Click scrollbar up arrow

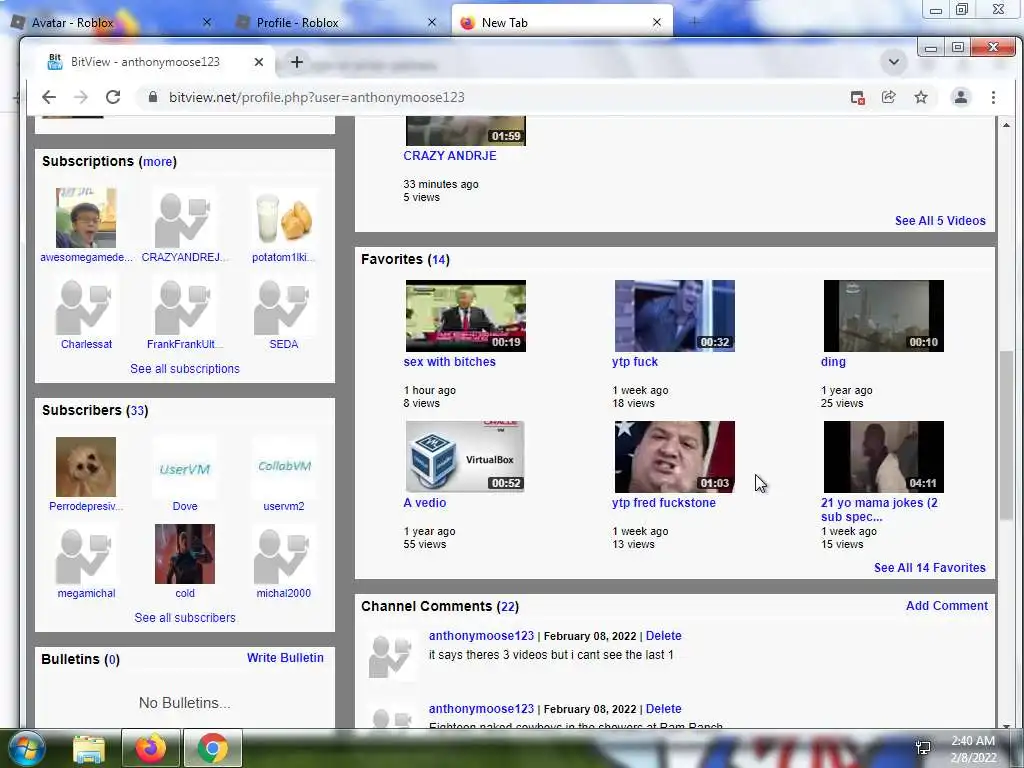(x=1006, y=124)
